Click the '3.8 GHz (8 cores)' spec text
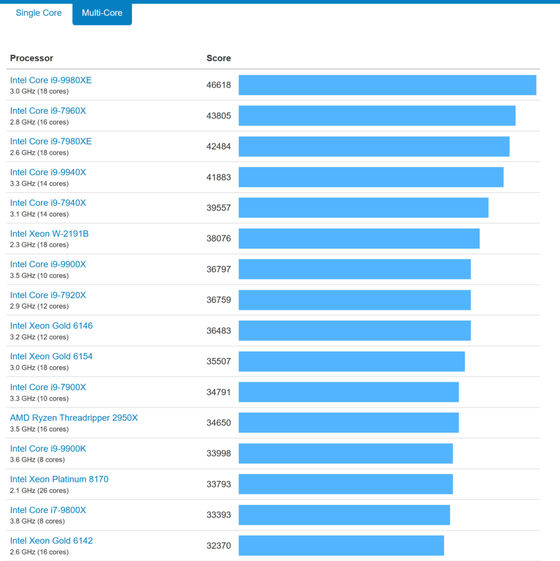Viewport: 560px width, 561px height. click(x=38, y=521)
